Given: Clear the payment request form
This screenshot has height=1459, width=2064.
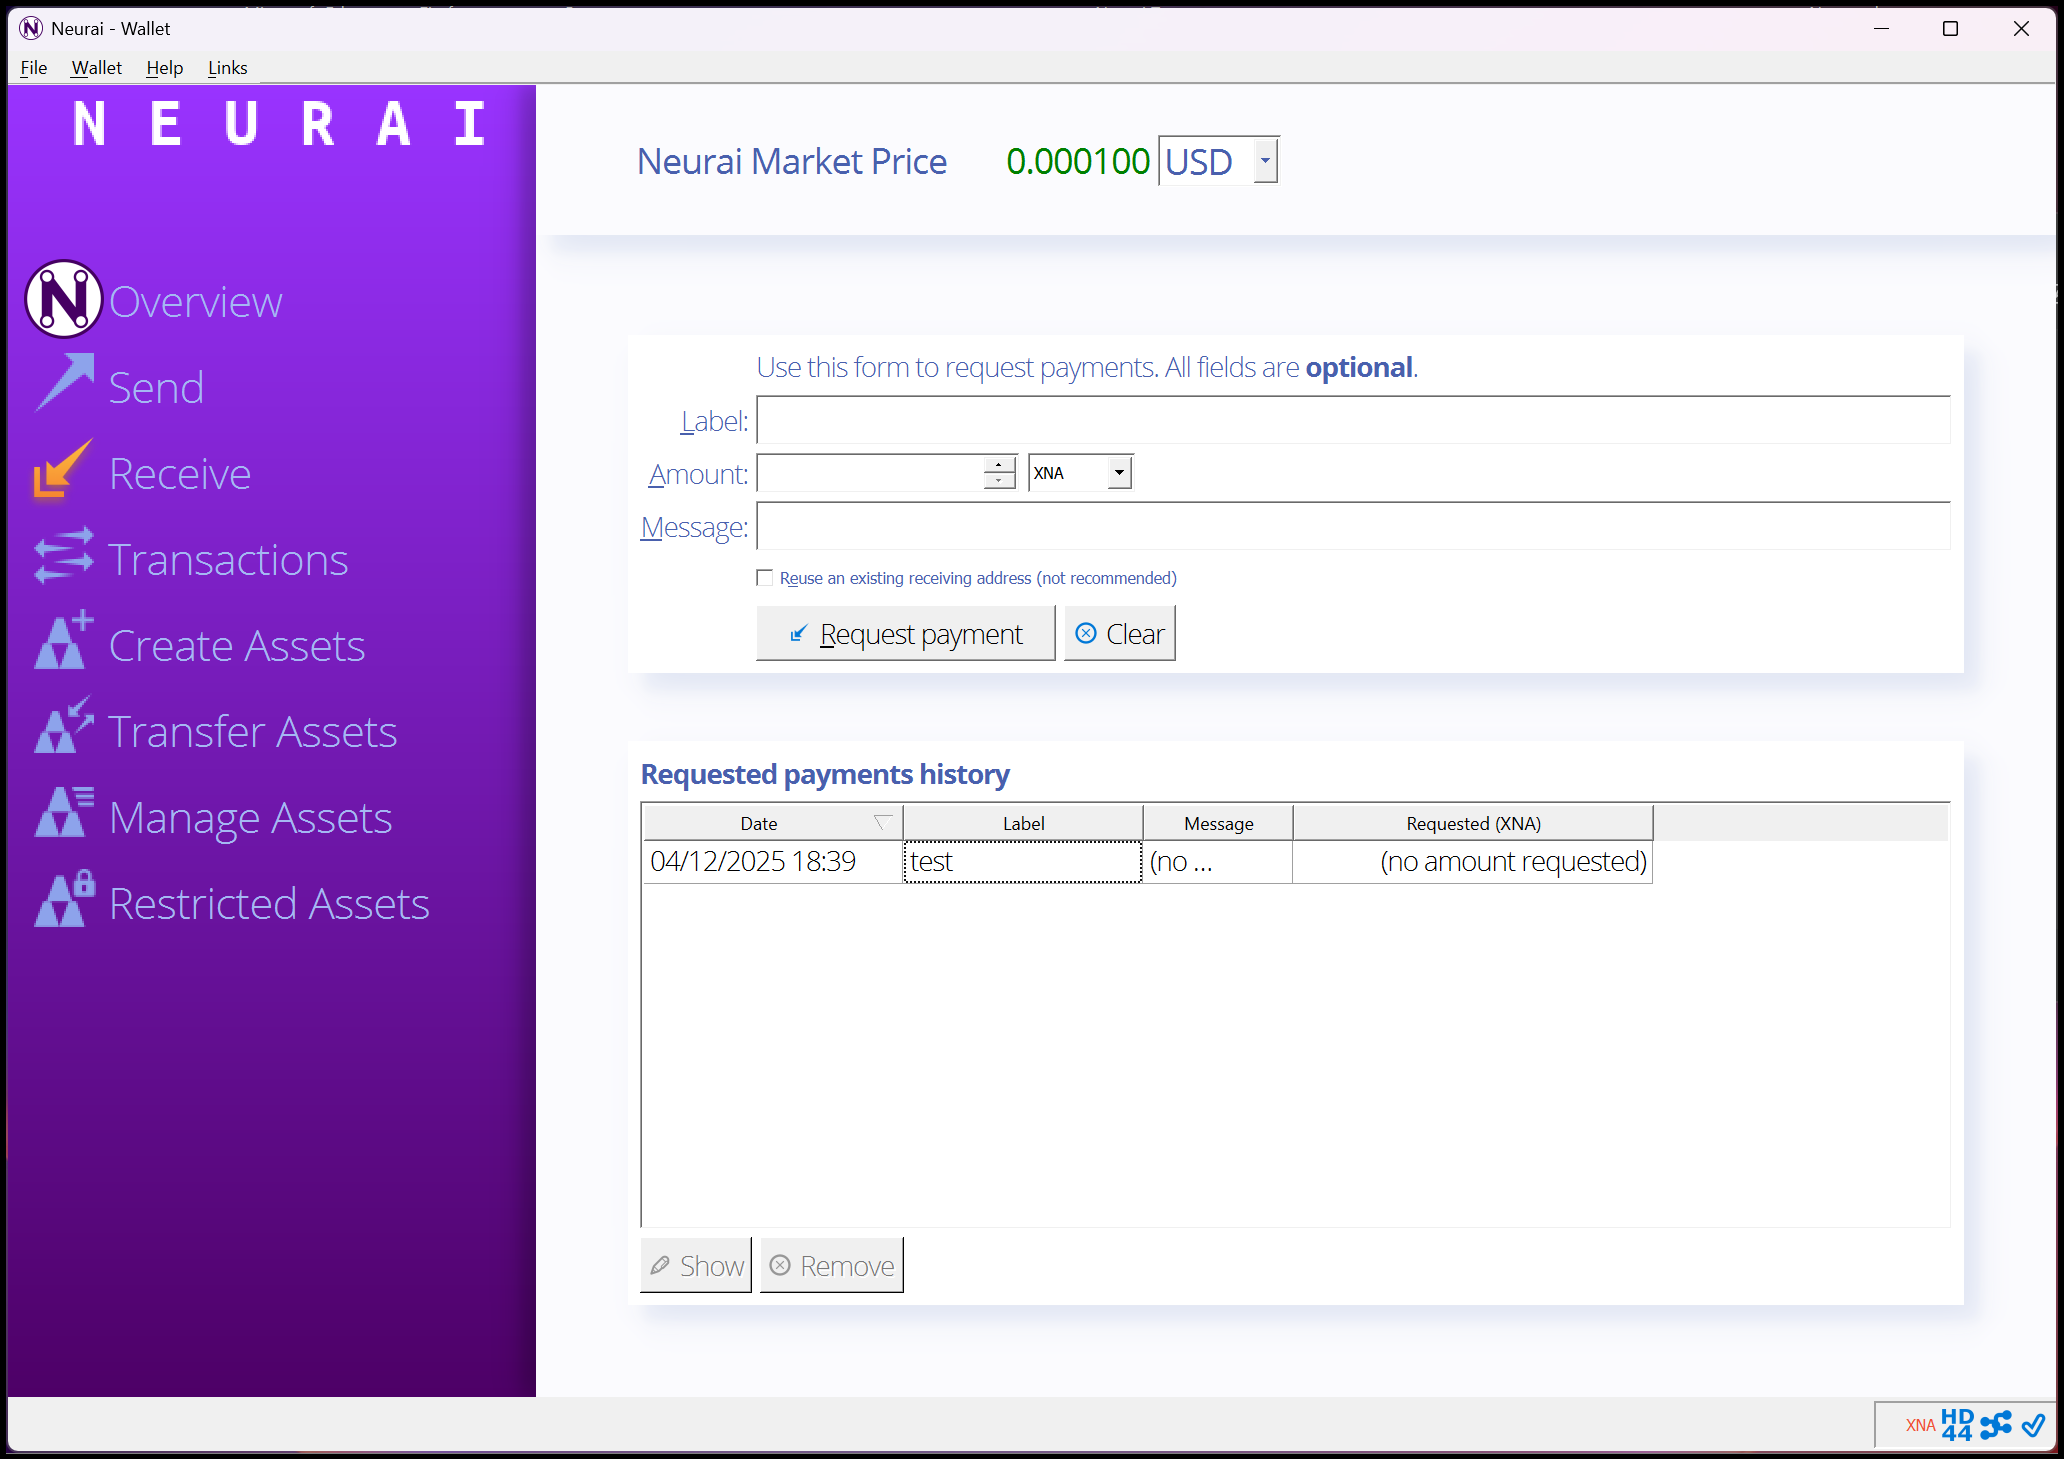Looking at the screenshot, I should 1119,633.
